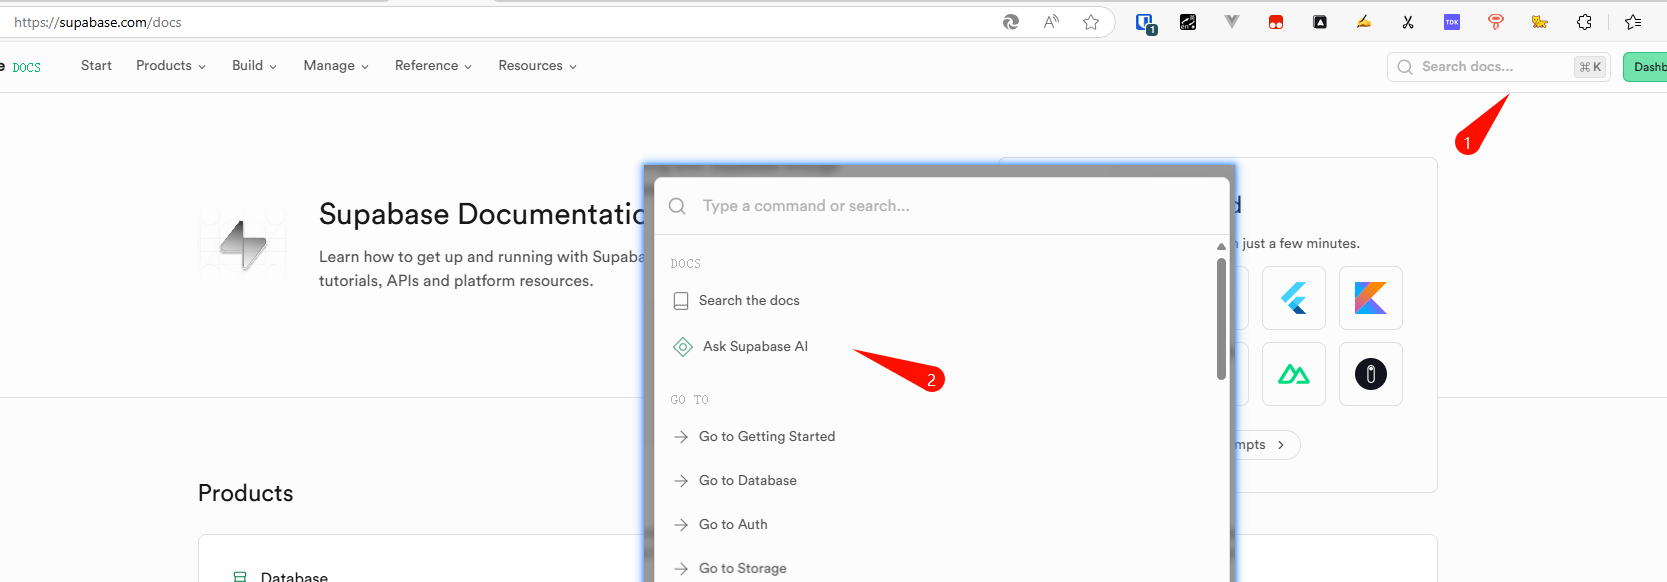The height and width of the screenshot is (582, 1667).
Task: Click the magnifier icon in command palette
Action: (x=677, y=206)
